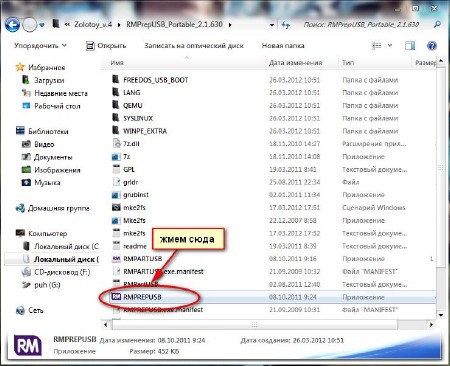Sort by the Имя column header
The height and width of the screenshot is (366, 450).
[117, 63]
